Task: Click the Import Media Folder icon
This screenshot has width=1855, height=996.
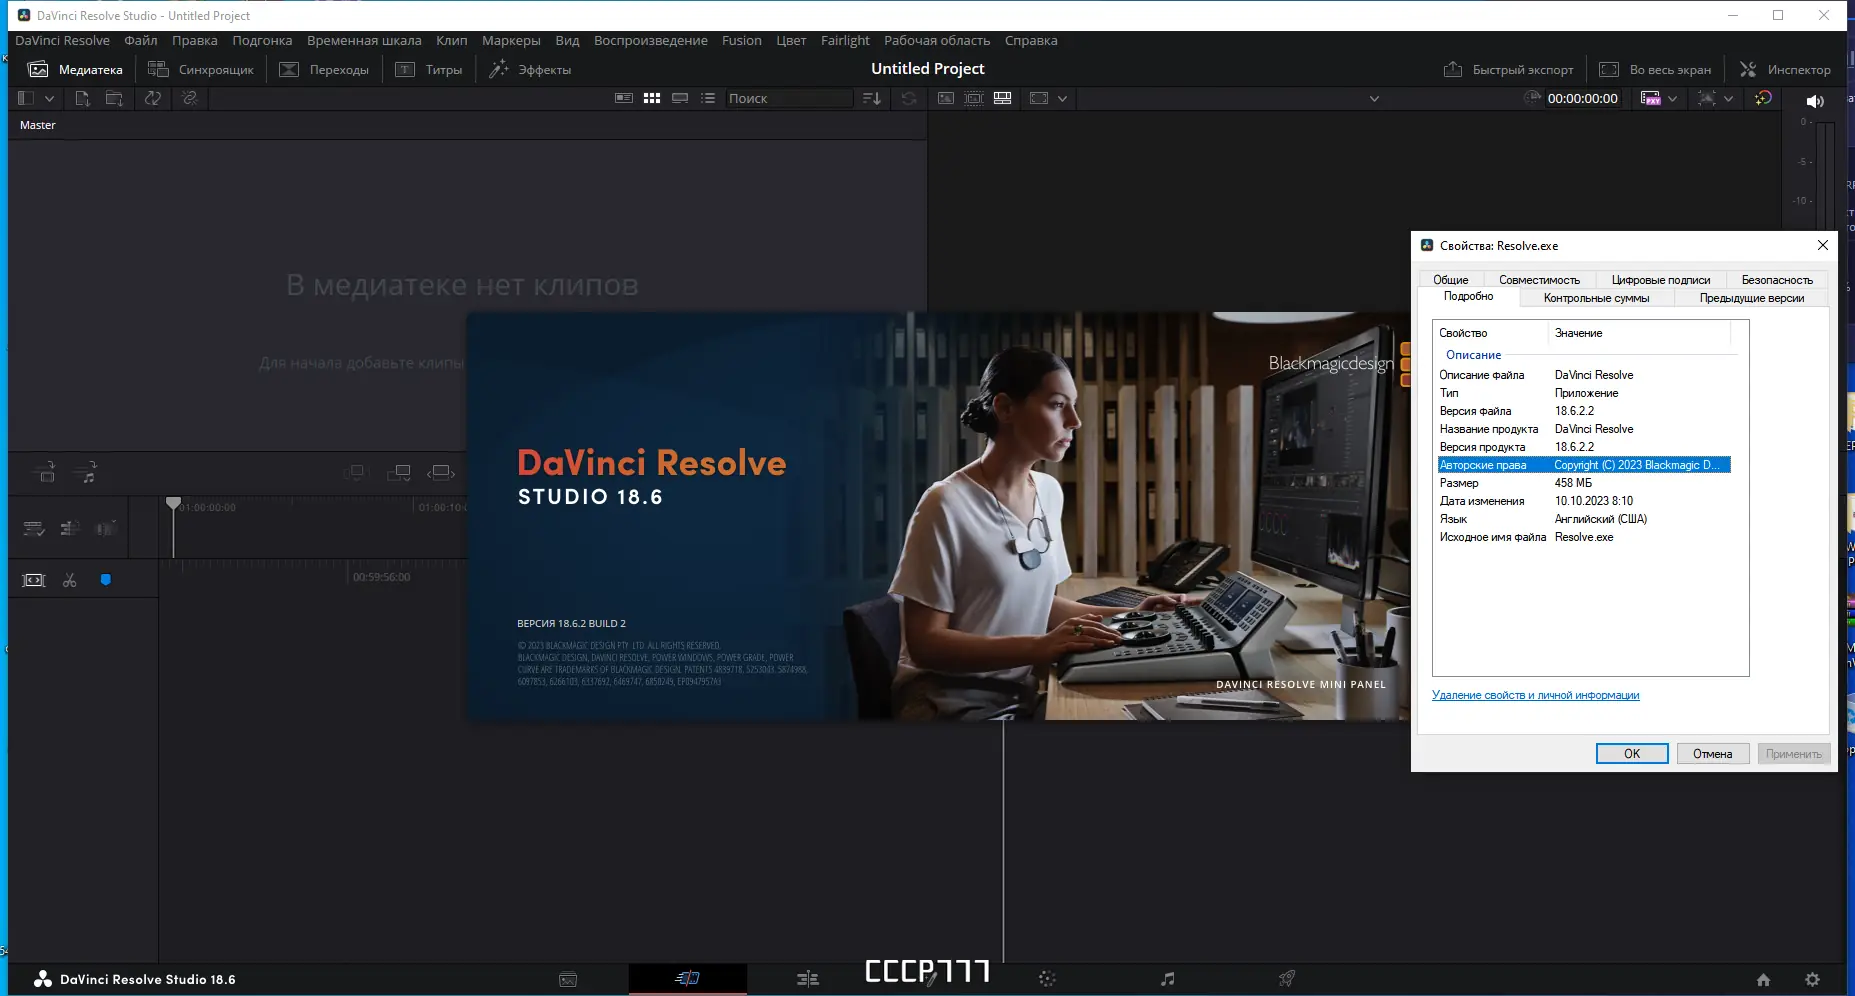Action: 114,98
